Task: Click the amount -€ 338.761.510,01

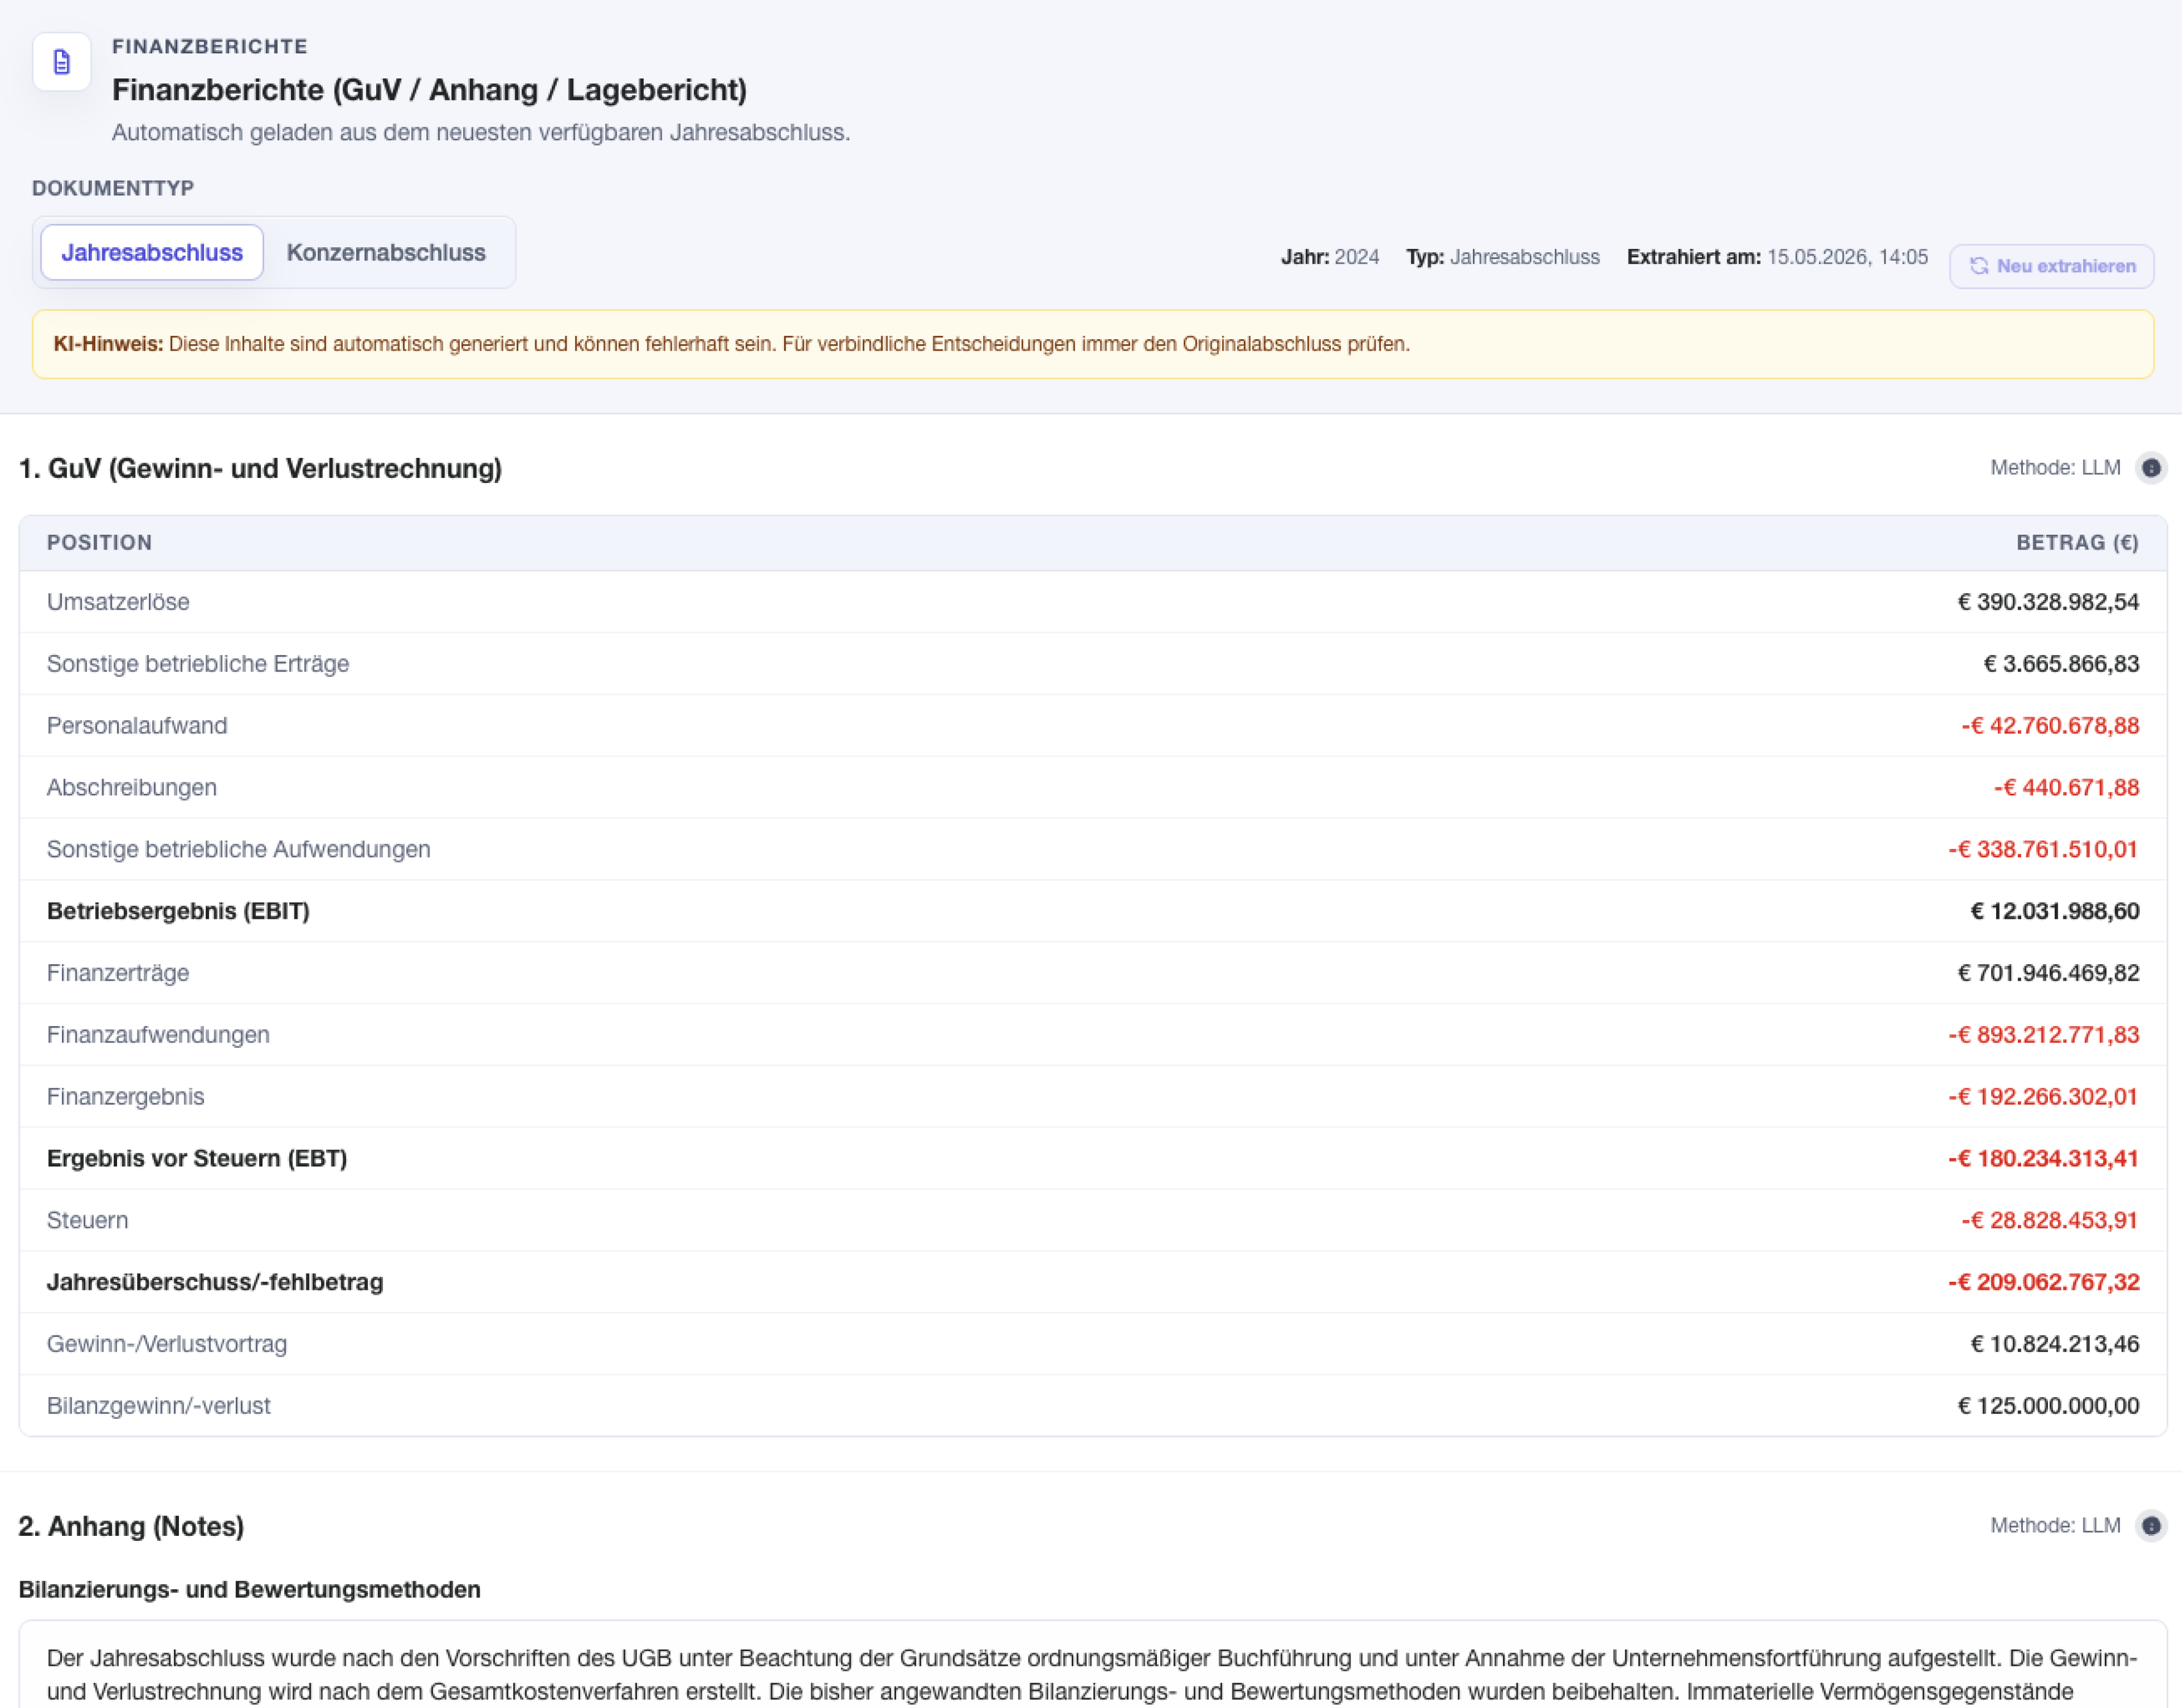Action: [x=2043, y=849]
